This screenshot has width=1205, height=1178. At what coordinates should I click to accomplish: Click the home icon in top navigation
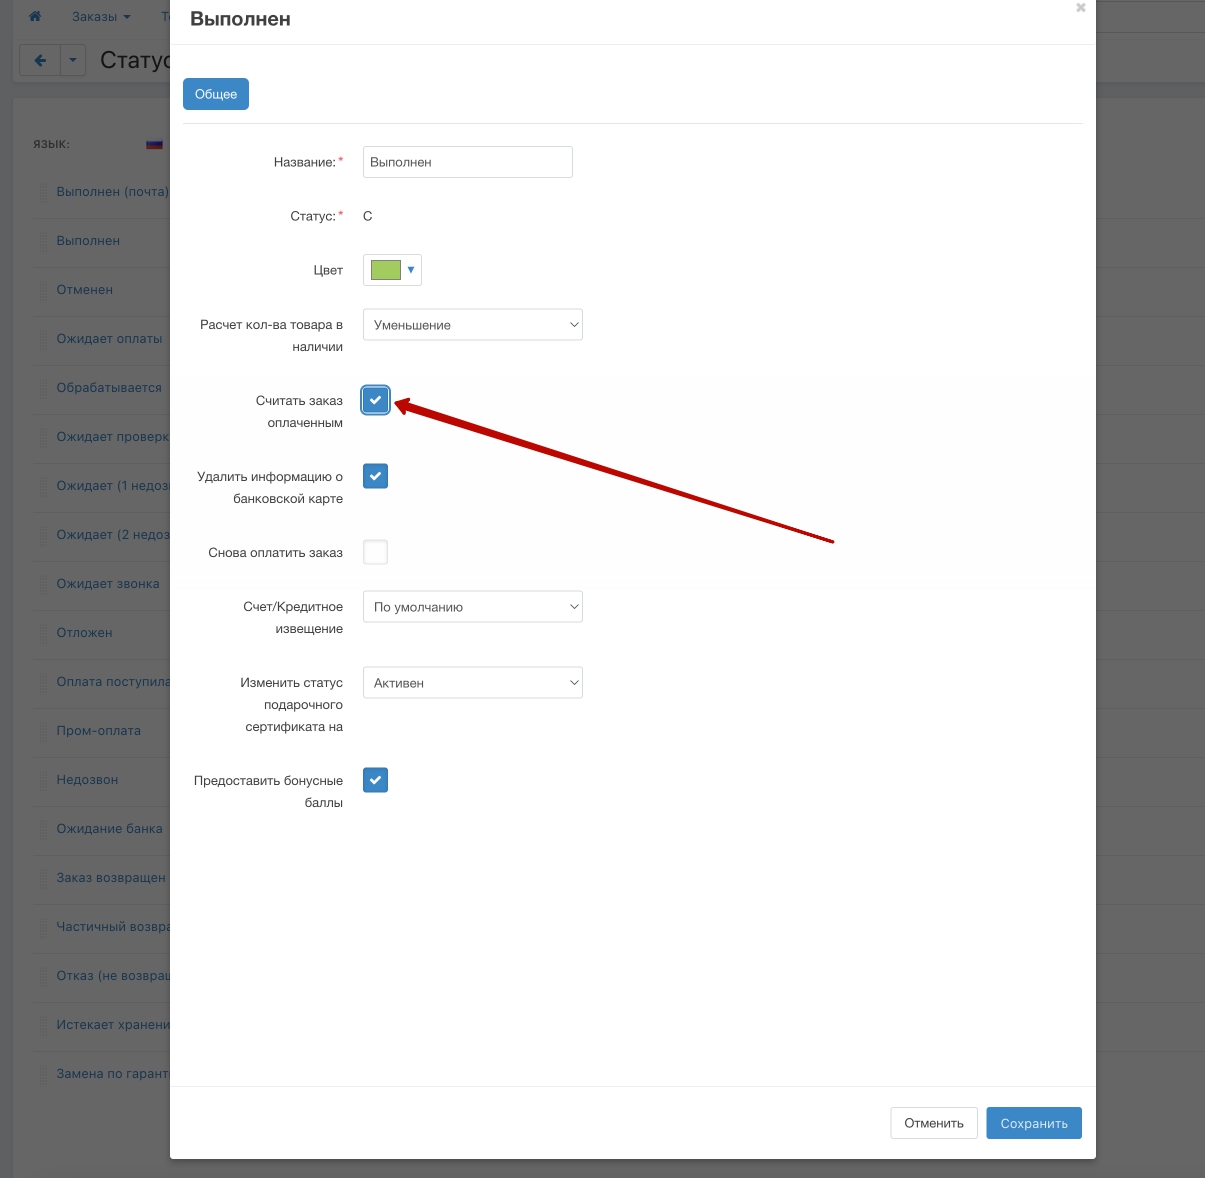click(x=35, y=17)
